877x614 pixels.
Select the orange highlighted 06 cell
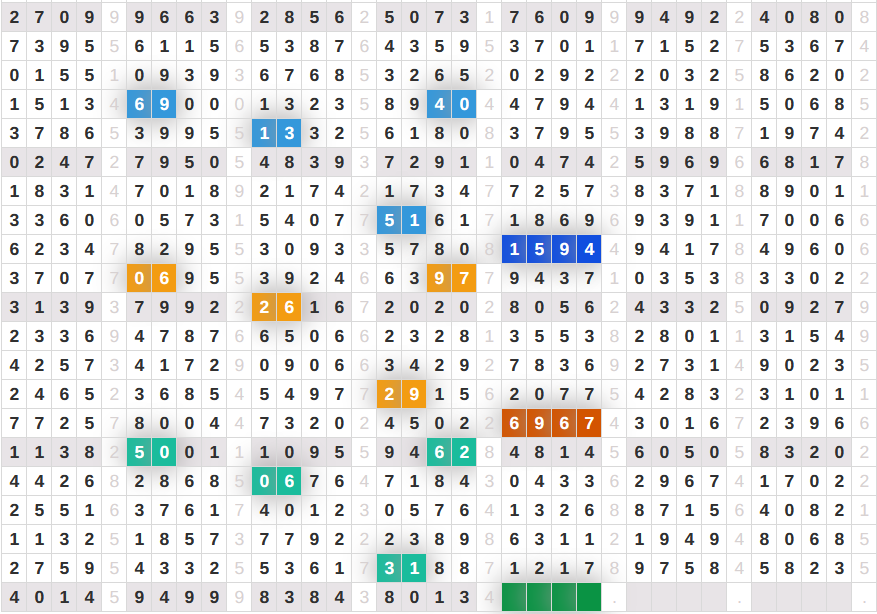pos(151,278)
